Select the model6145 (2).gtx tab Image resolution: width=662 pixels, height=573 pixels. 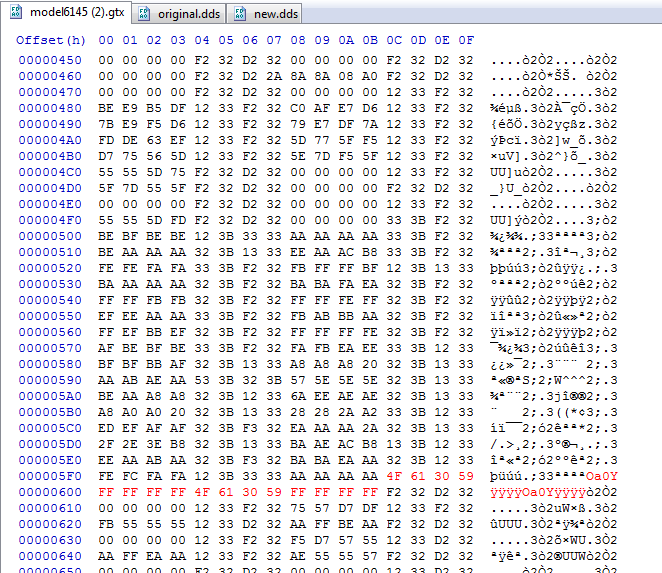(68, 12)
